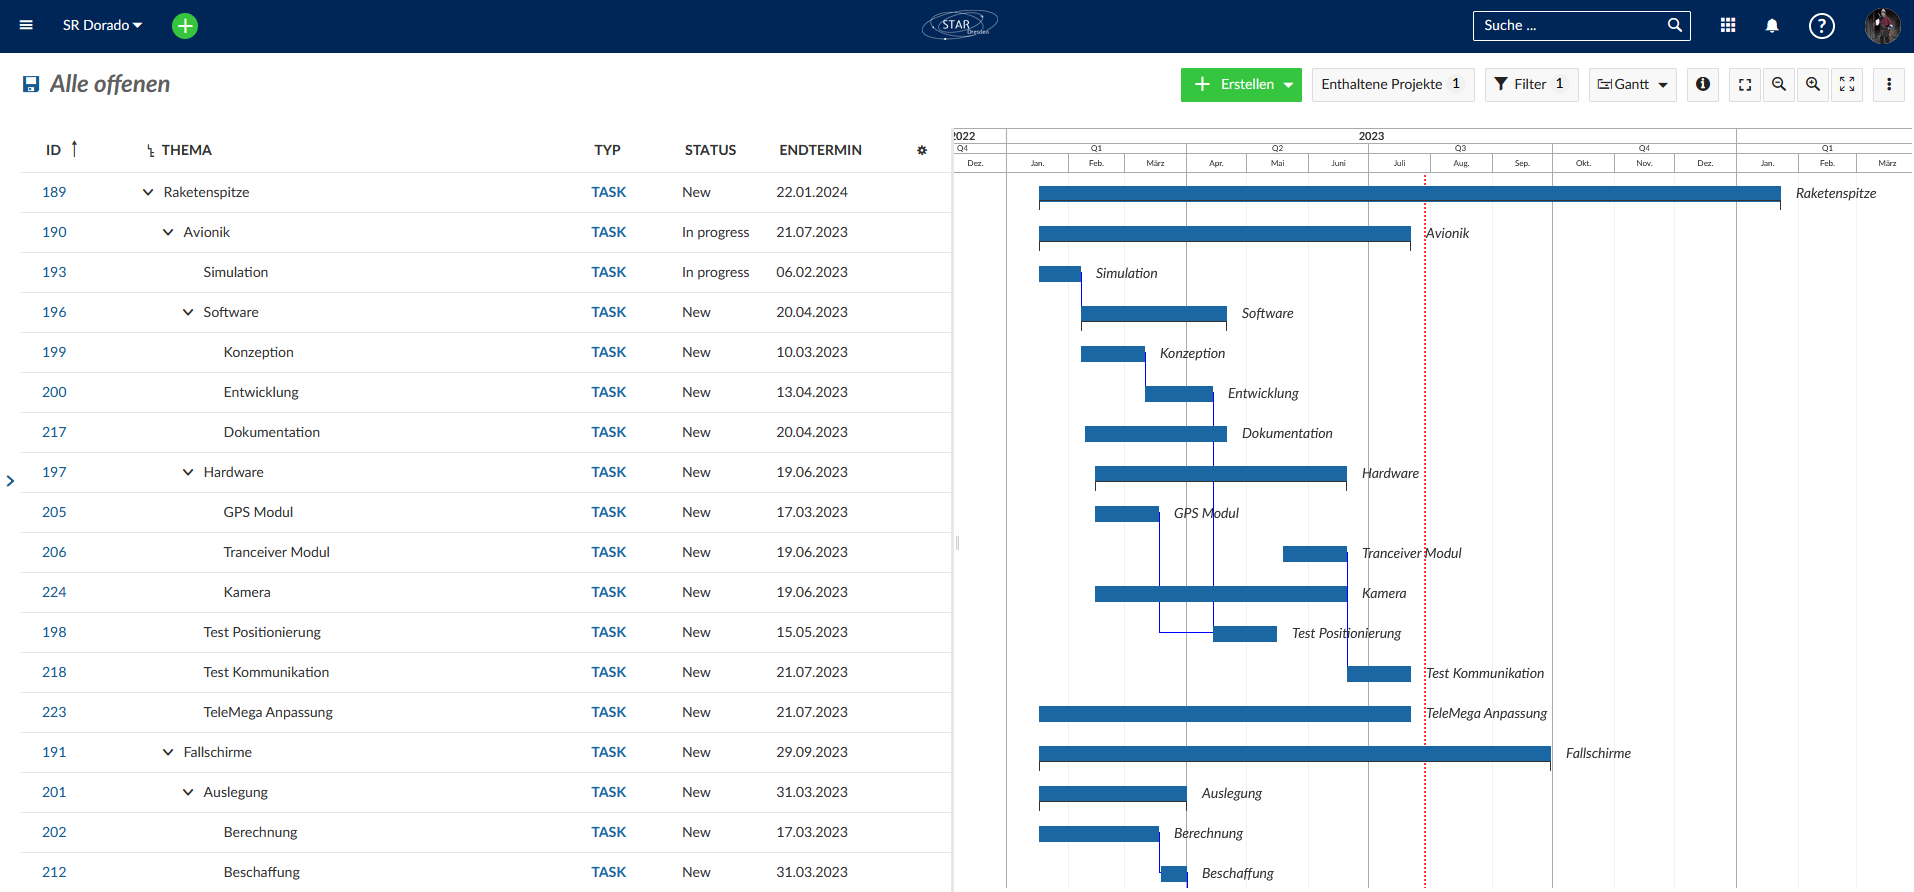The height and width of the screenshot is (892, 1914).
Task: Activate the fullscreen zen mode icon
Action: pos(1847,85)
